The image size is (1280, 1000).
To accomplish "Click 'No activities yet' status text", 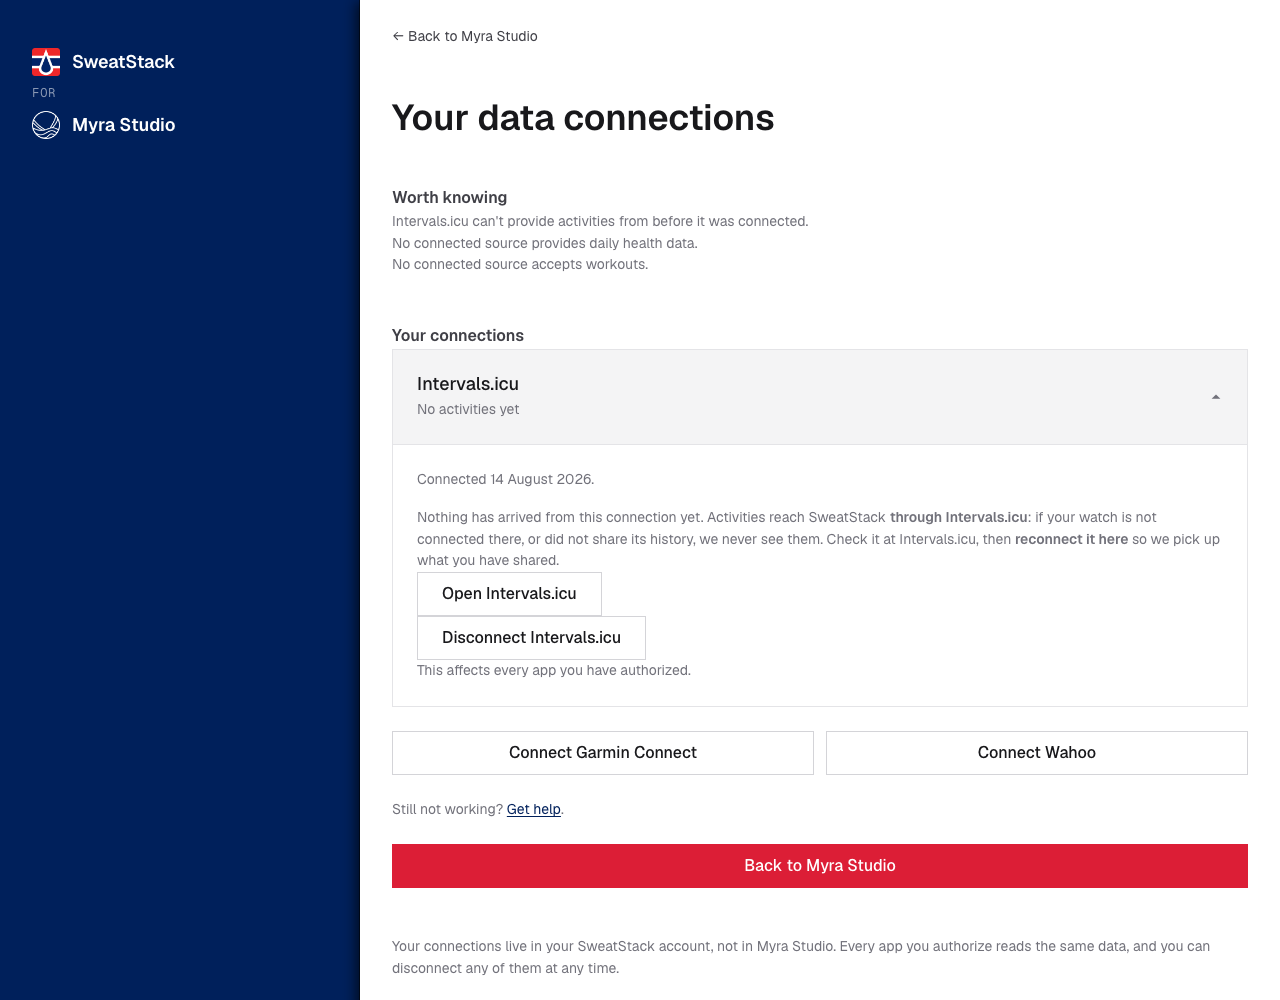I will point(468,409).
